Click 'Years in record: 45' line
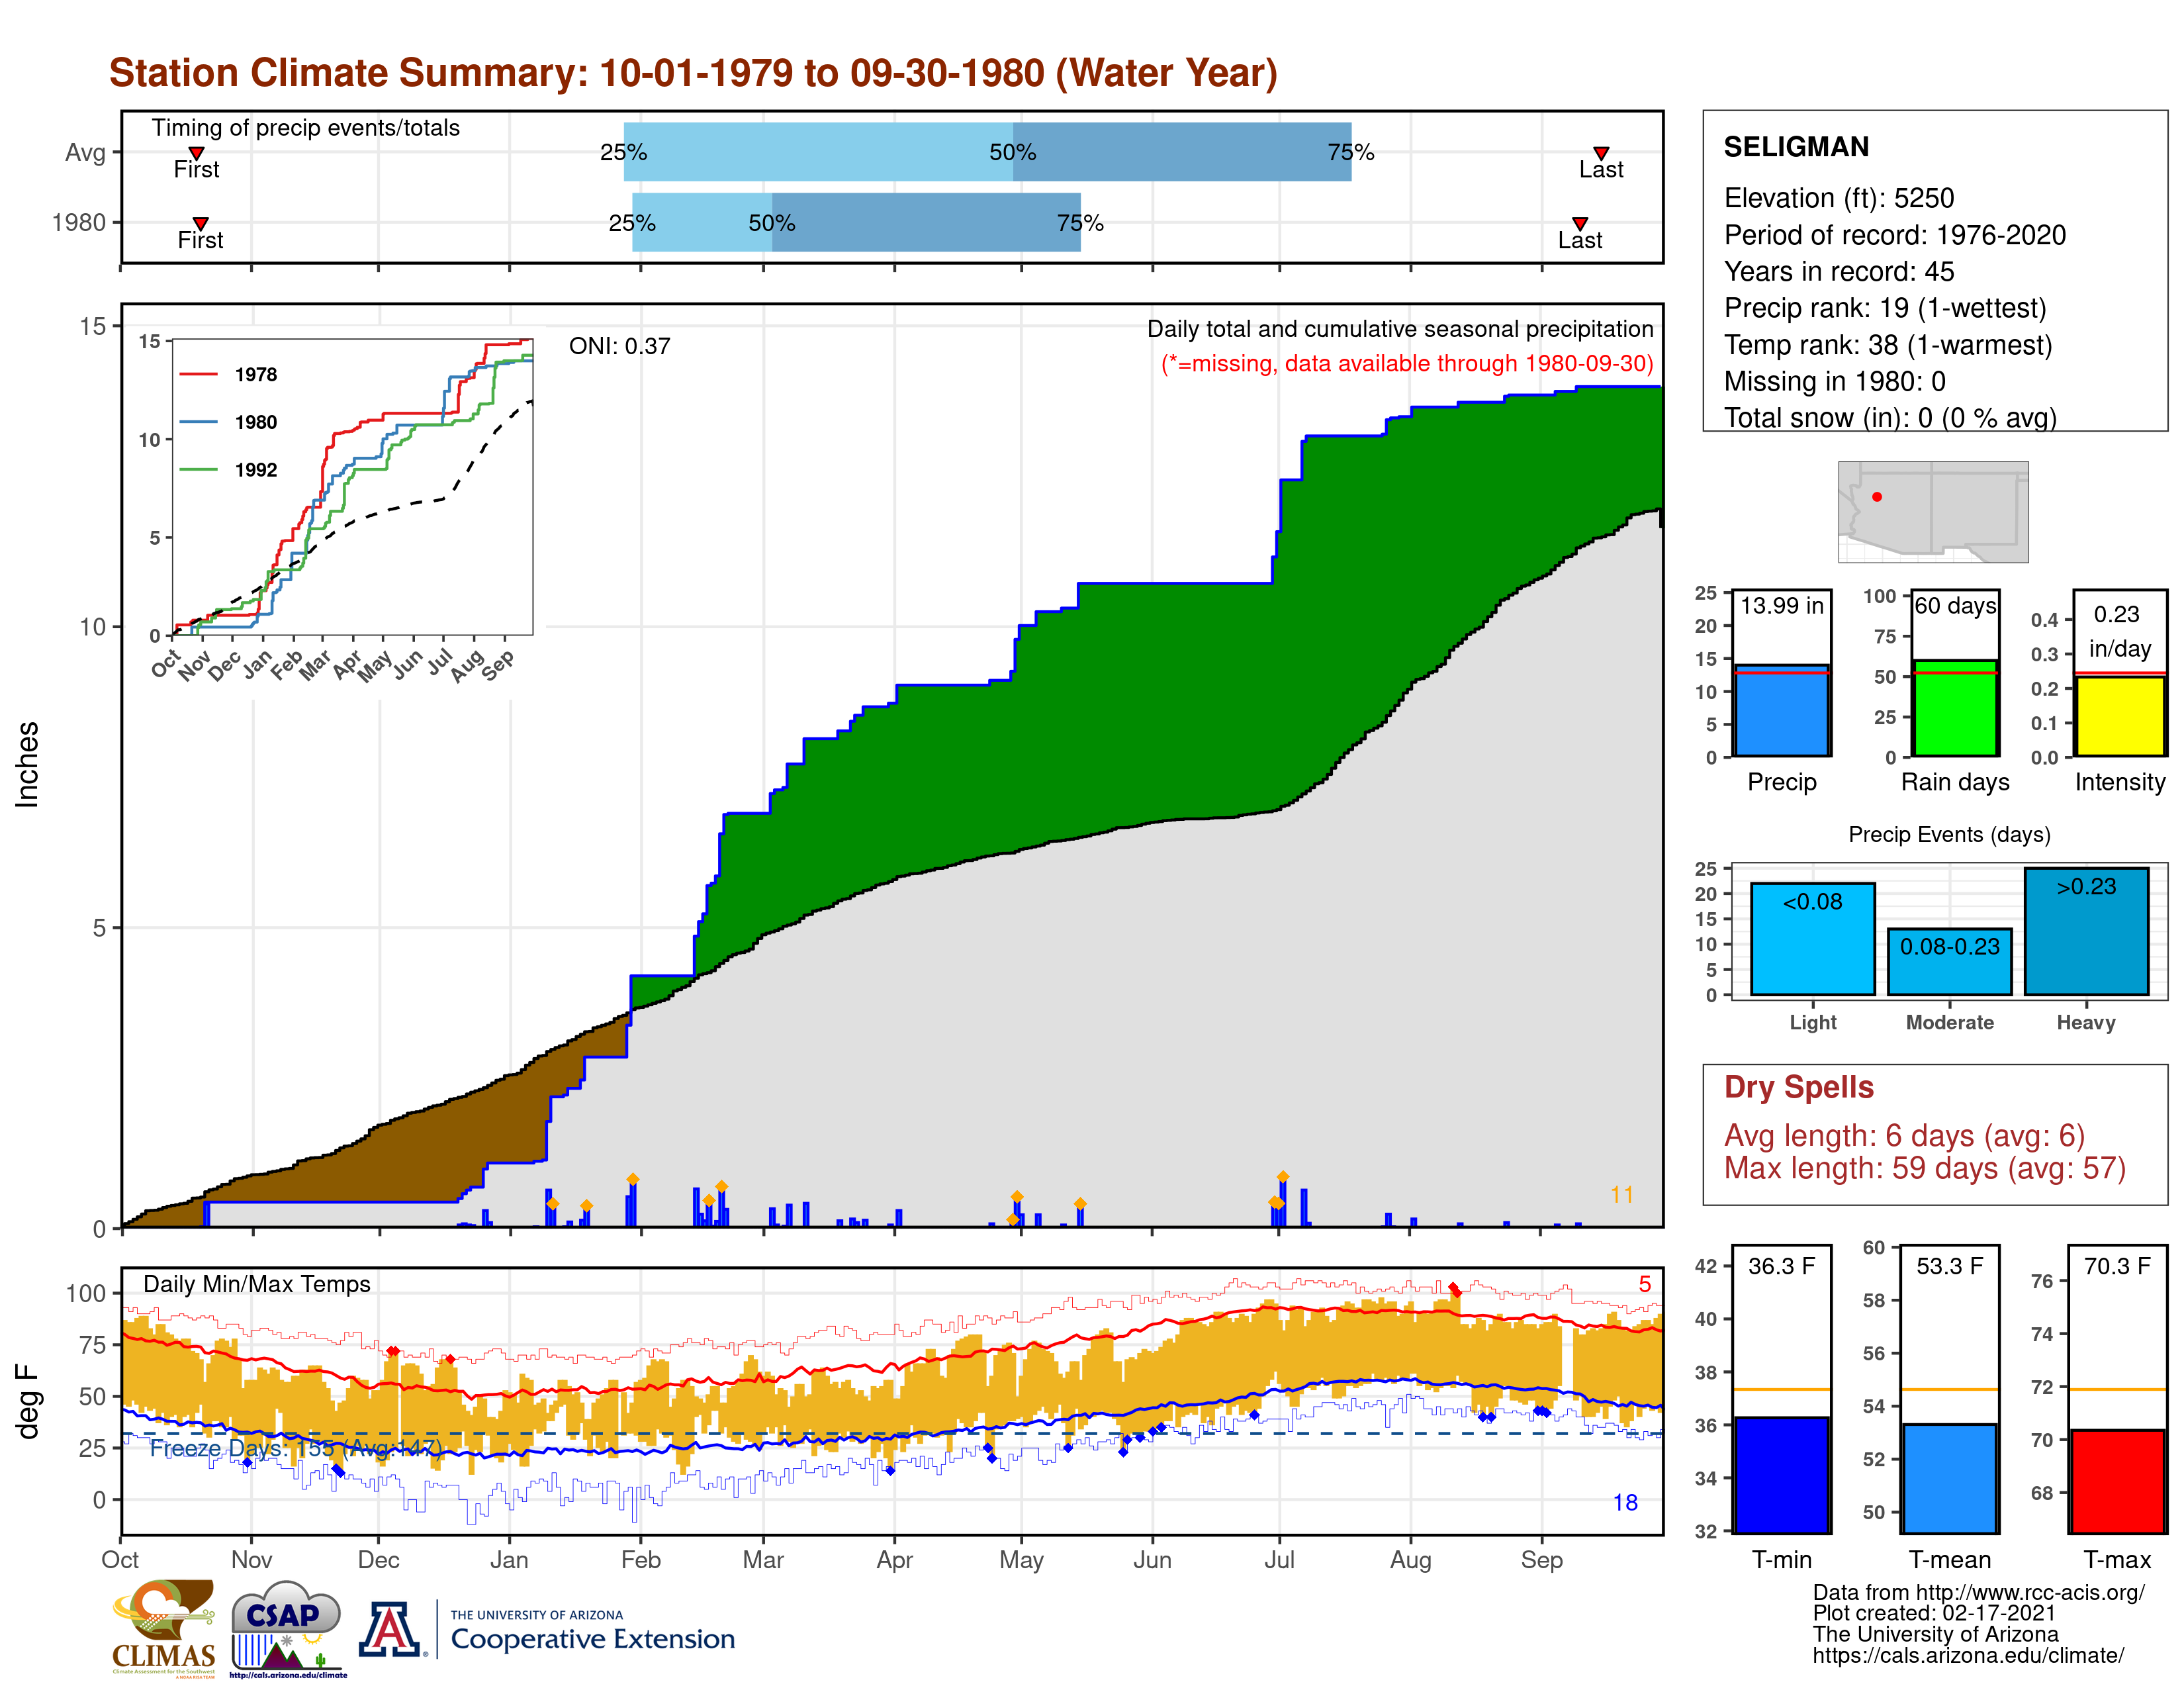Image resolution: width=2184 pixels, height=1688 pixels. click(x=1838, y=271)
